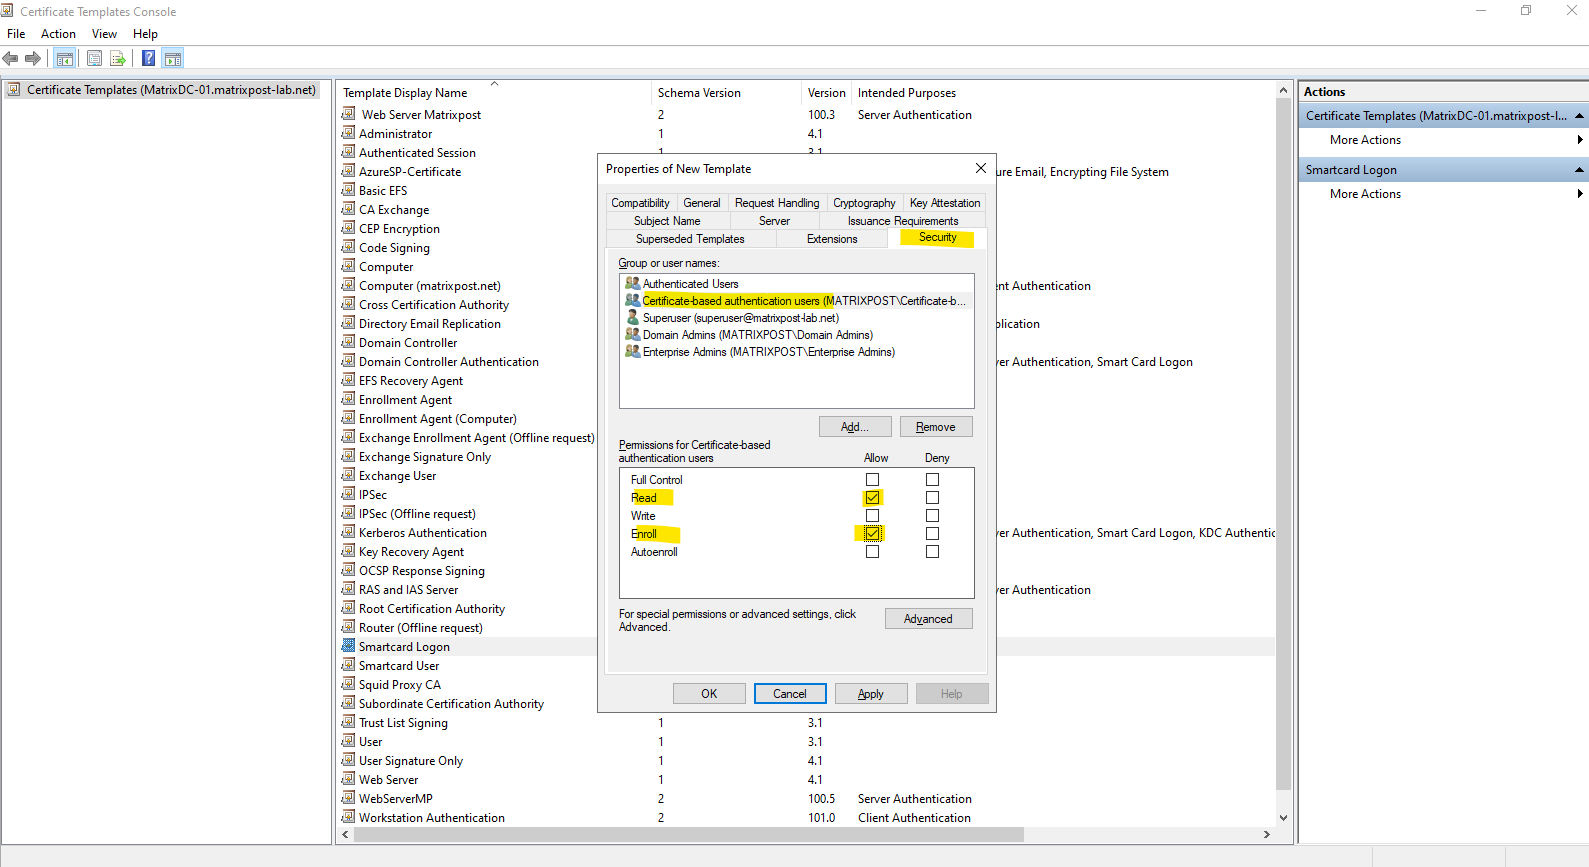Image resolution: width=1589 pixels, height=867 pixels.
Task: Collapse the Certificate Templates actions section
Action: [x=1579, y=116]
